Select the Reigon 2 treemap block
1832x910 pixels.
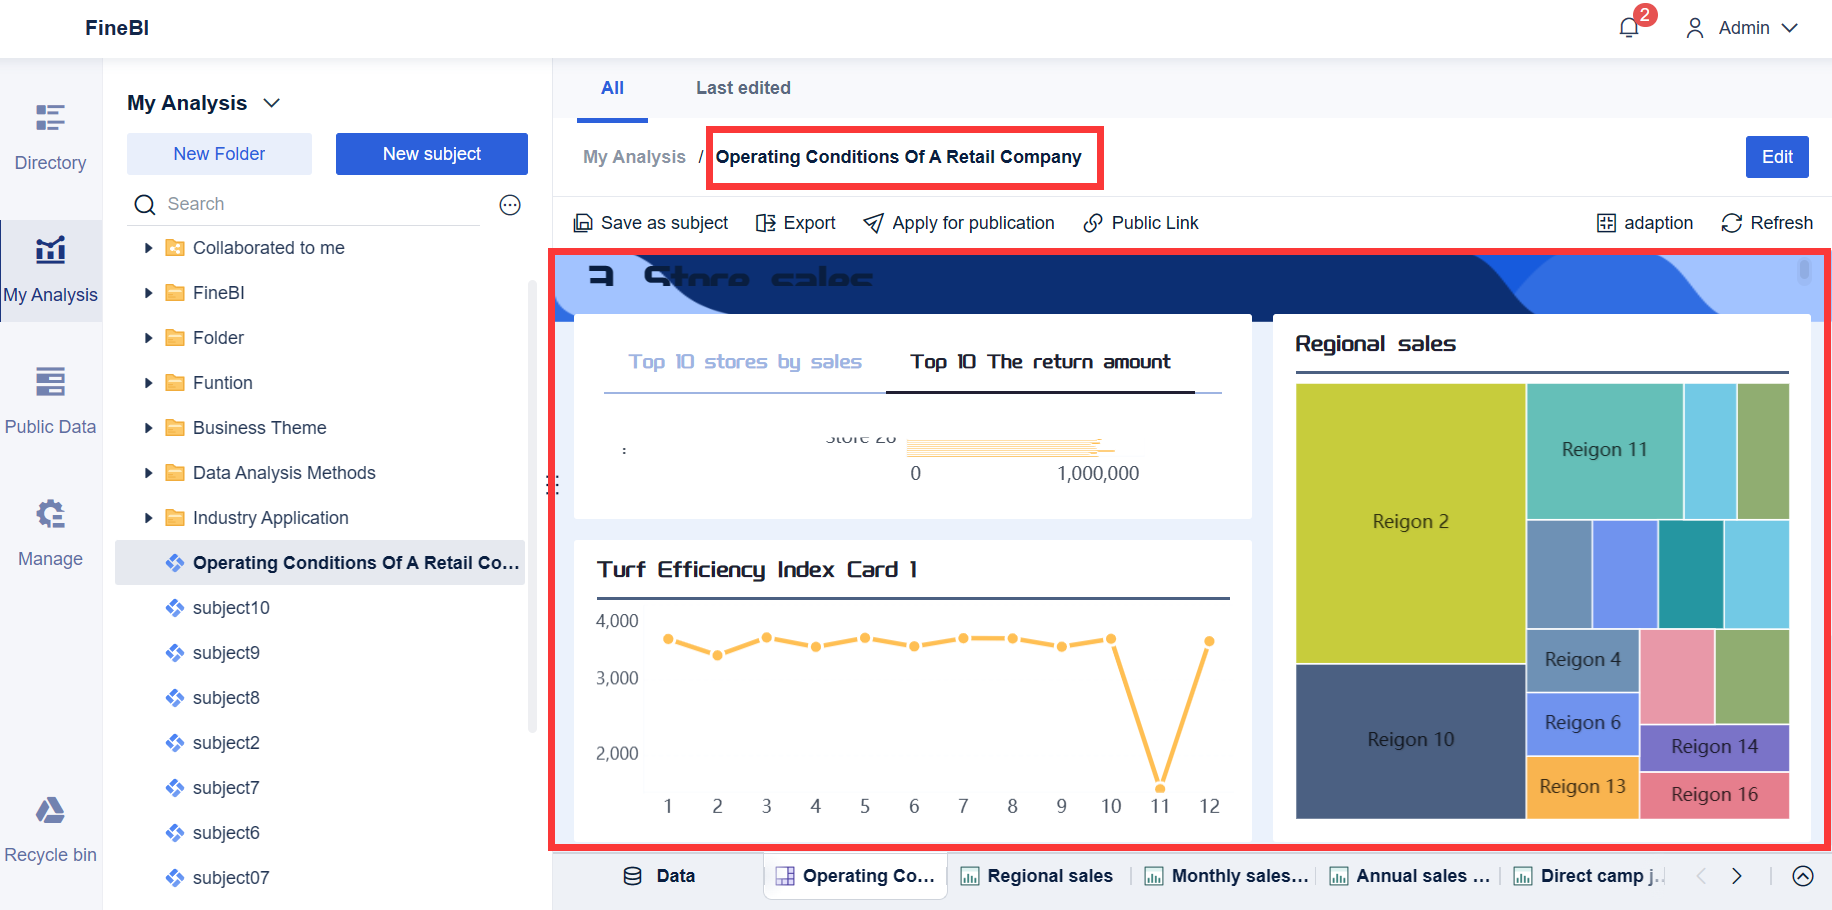point(1410,520)
